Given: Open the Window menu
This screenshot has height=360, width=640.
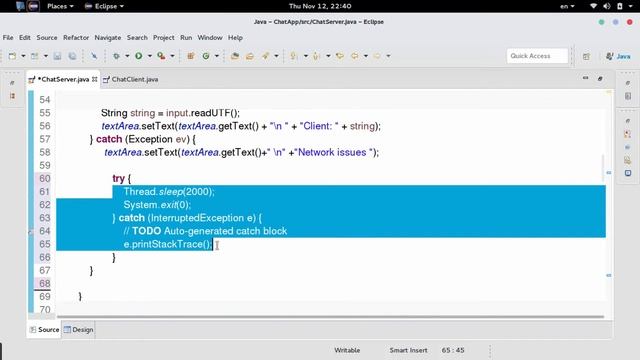Looking at the screenshot, I should pos(210,38).
